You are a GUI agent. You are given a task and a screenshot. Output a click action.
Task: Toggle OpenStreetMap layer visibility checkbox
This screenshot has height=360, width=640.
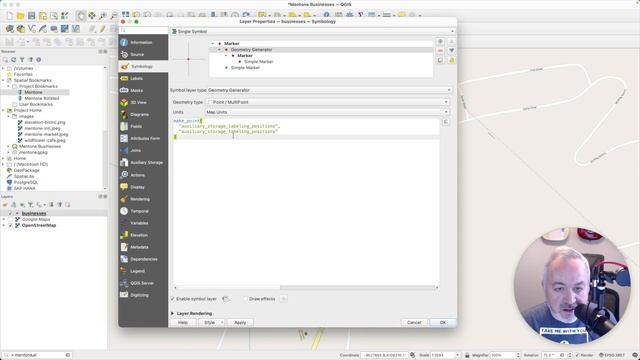tap(10, 225)
